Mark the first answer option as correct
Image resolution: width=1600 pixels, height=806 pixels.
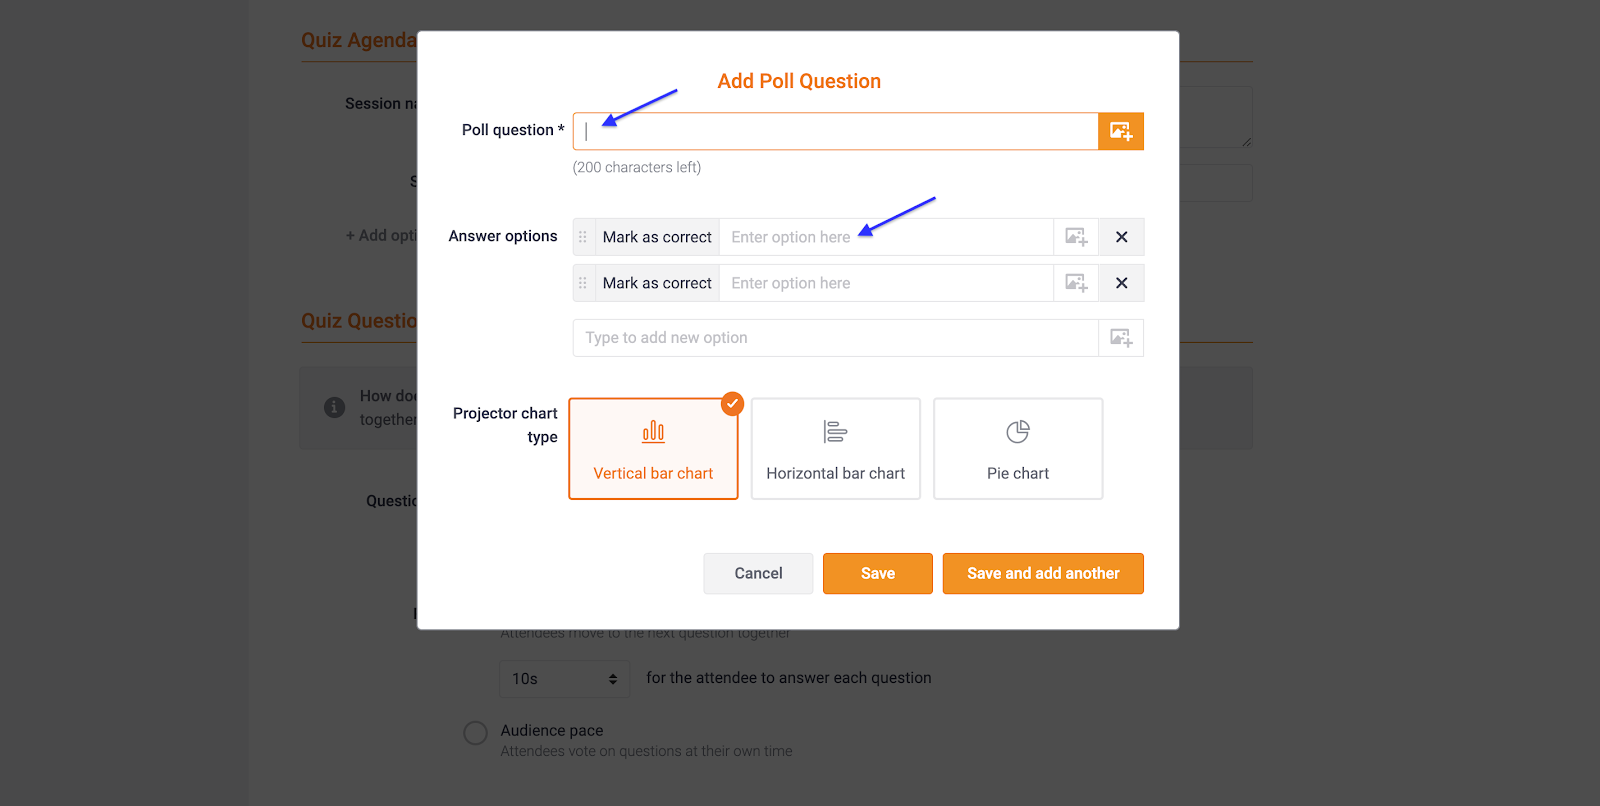657,237
